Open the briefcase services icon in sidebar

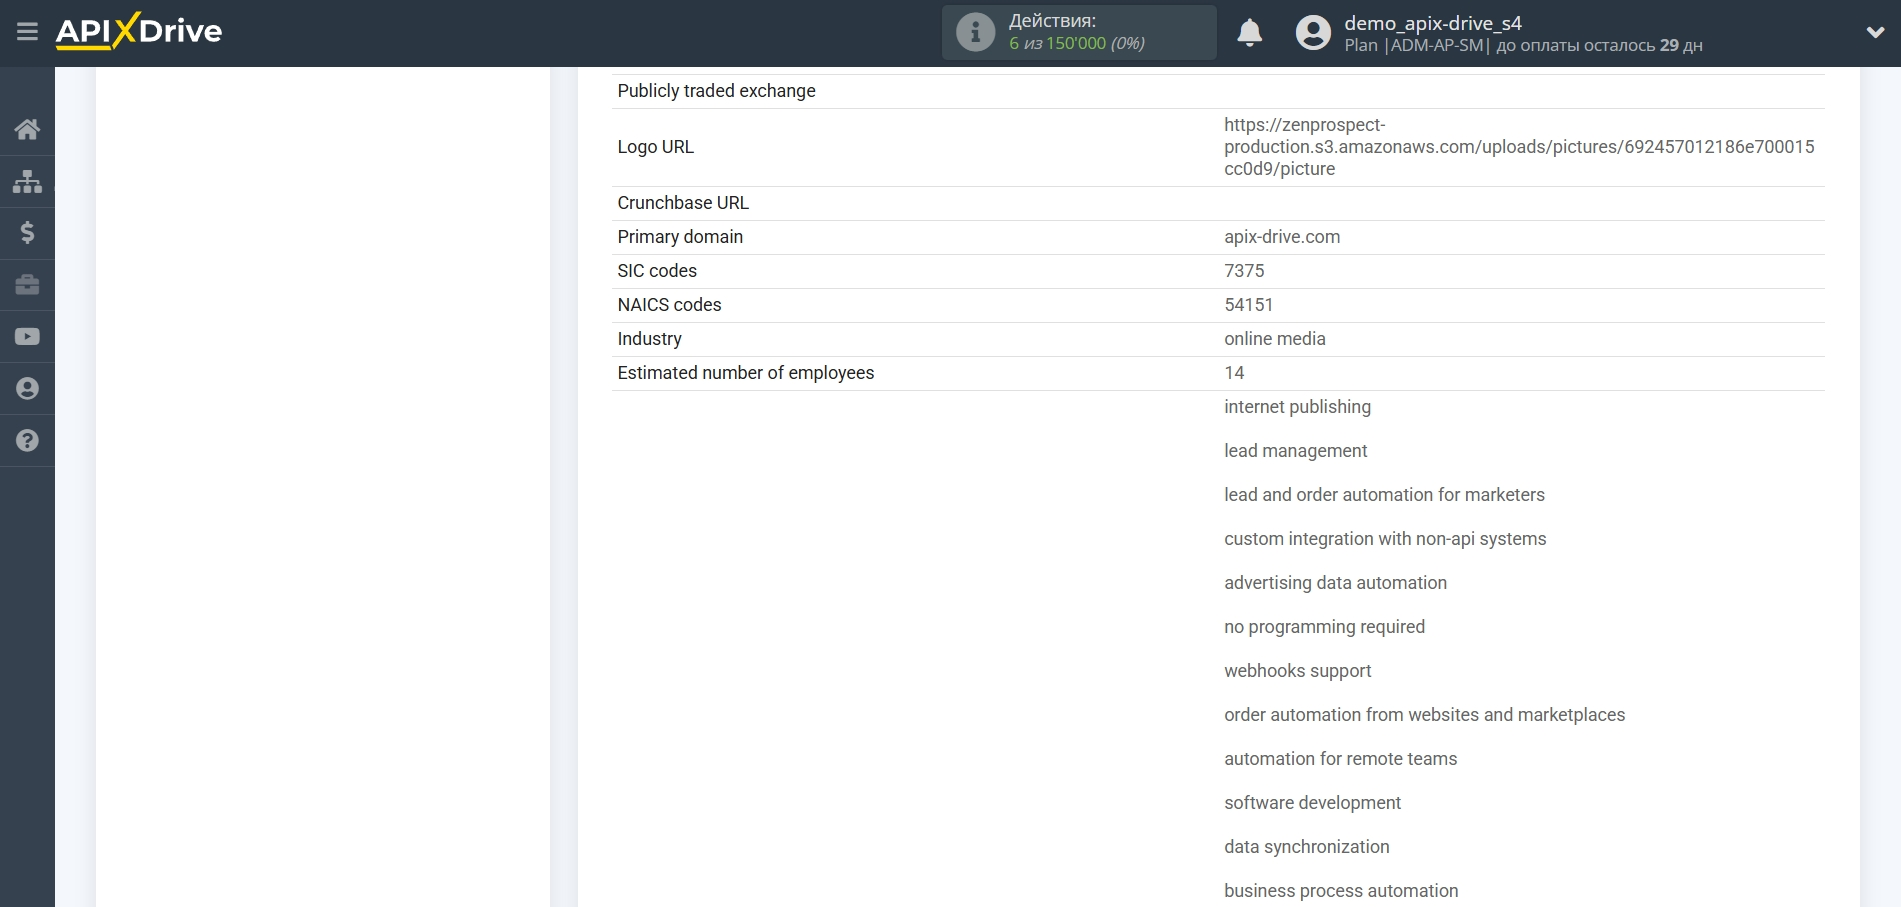coord(27,285)
